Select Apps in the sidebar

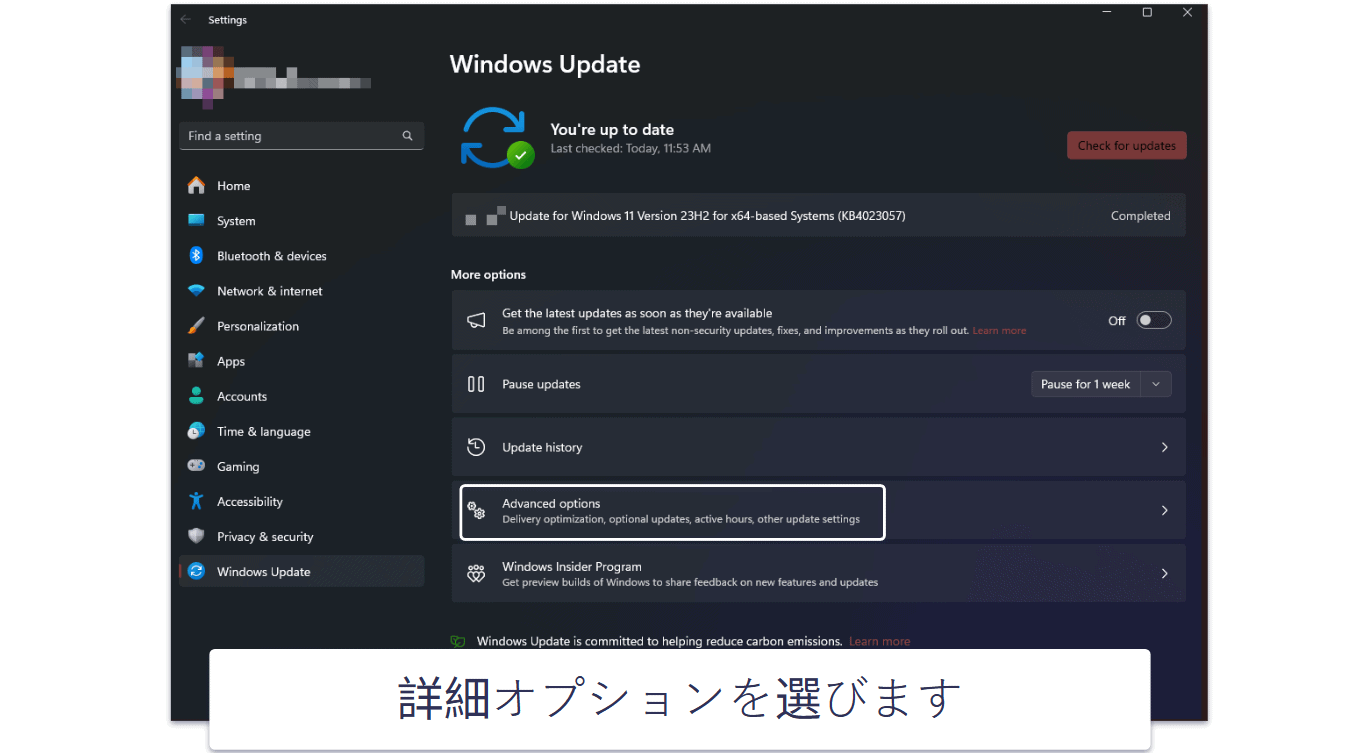pos(301,361)
